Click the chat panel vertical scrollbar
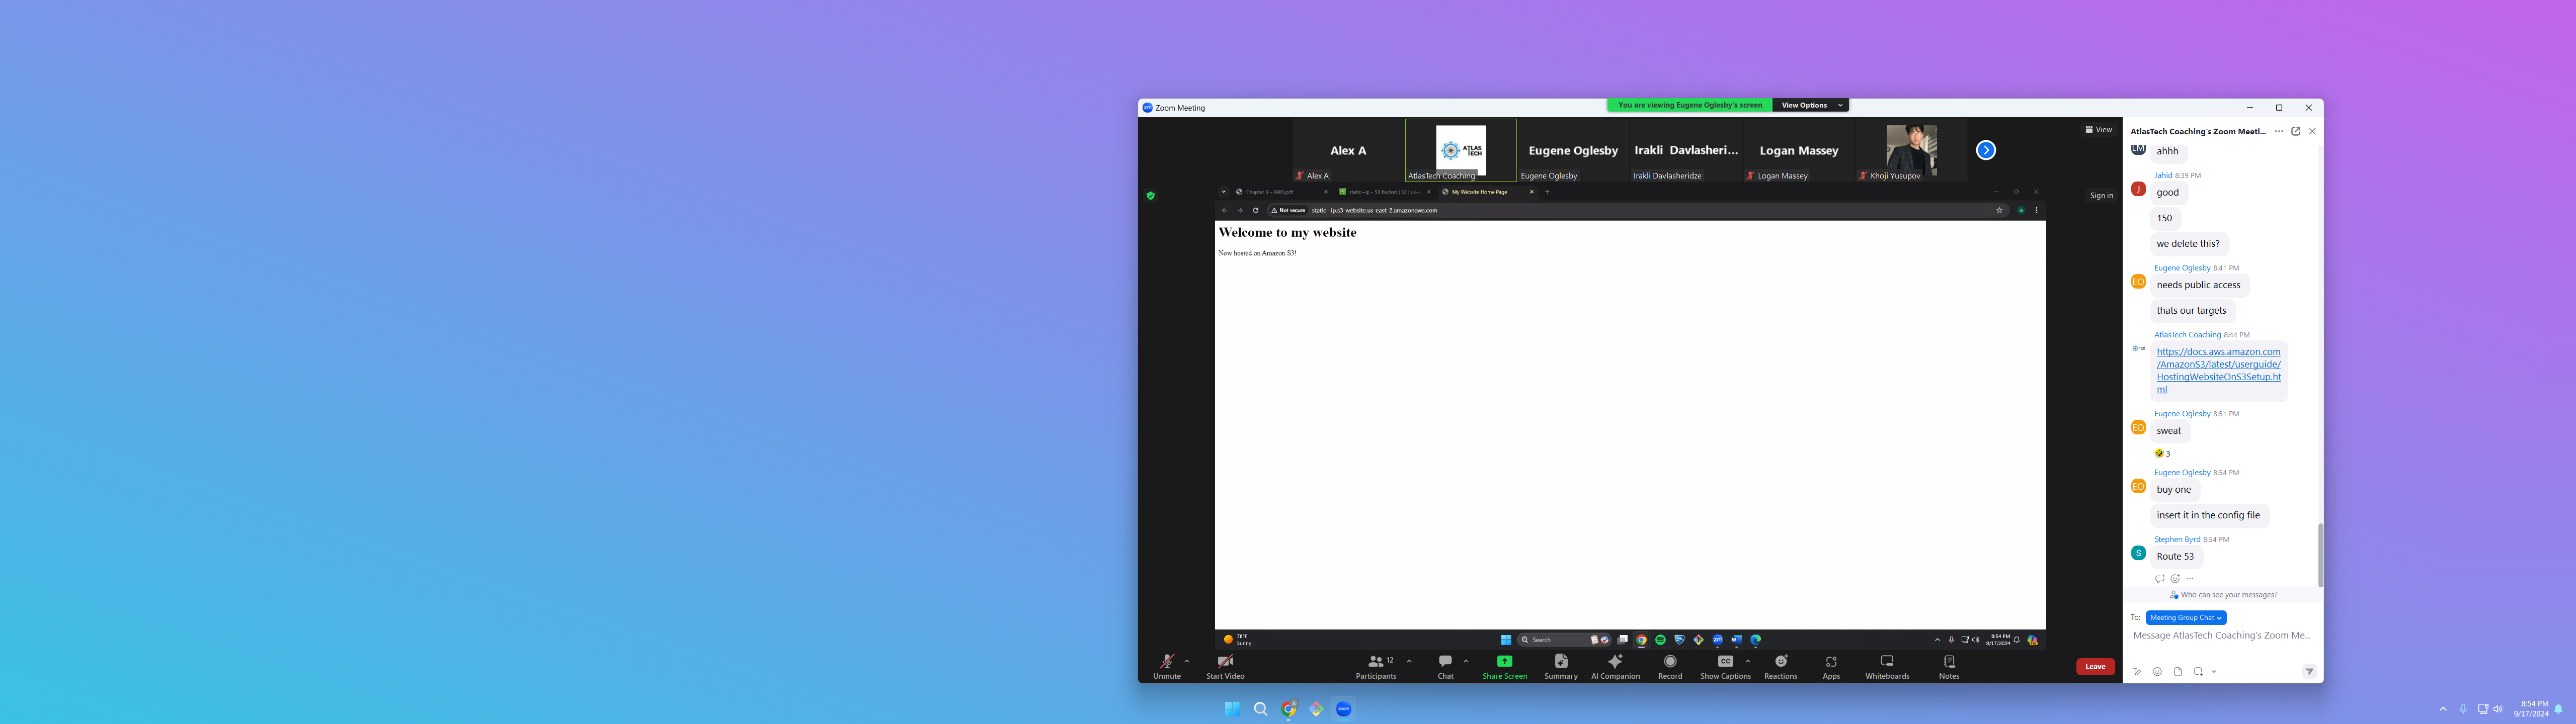Image resolution: width=2576 pixels, height=724 pixels. click(x=2320, y=555)
